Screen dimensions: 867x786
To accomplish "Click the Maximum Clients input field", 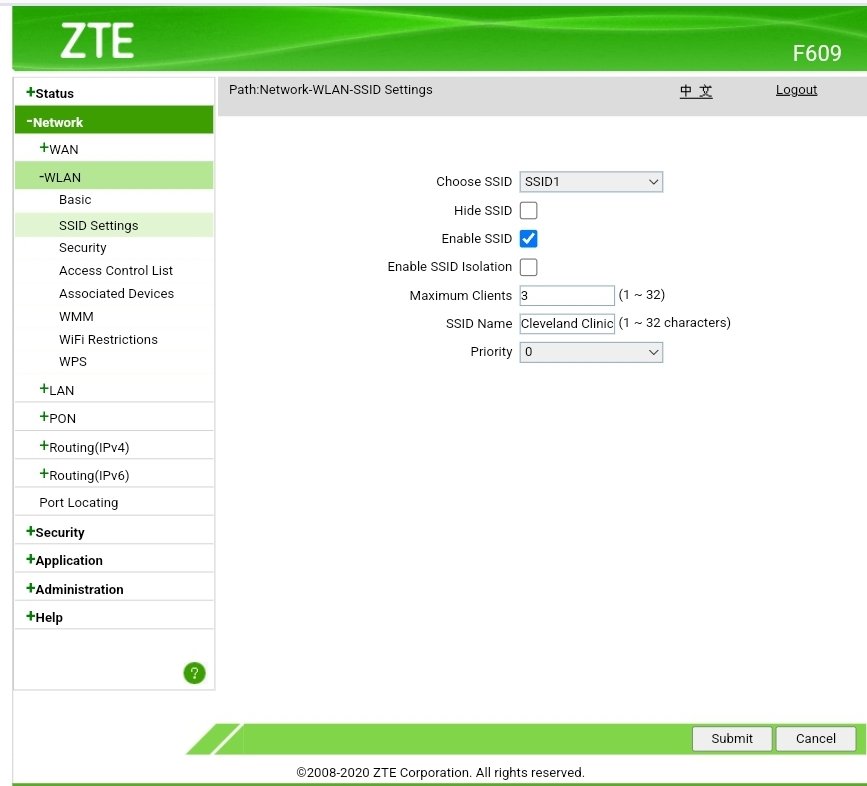I will tap(567, 295).
